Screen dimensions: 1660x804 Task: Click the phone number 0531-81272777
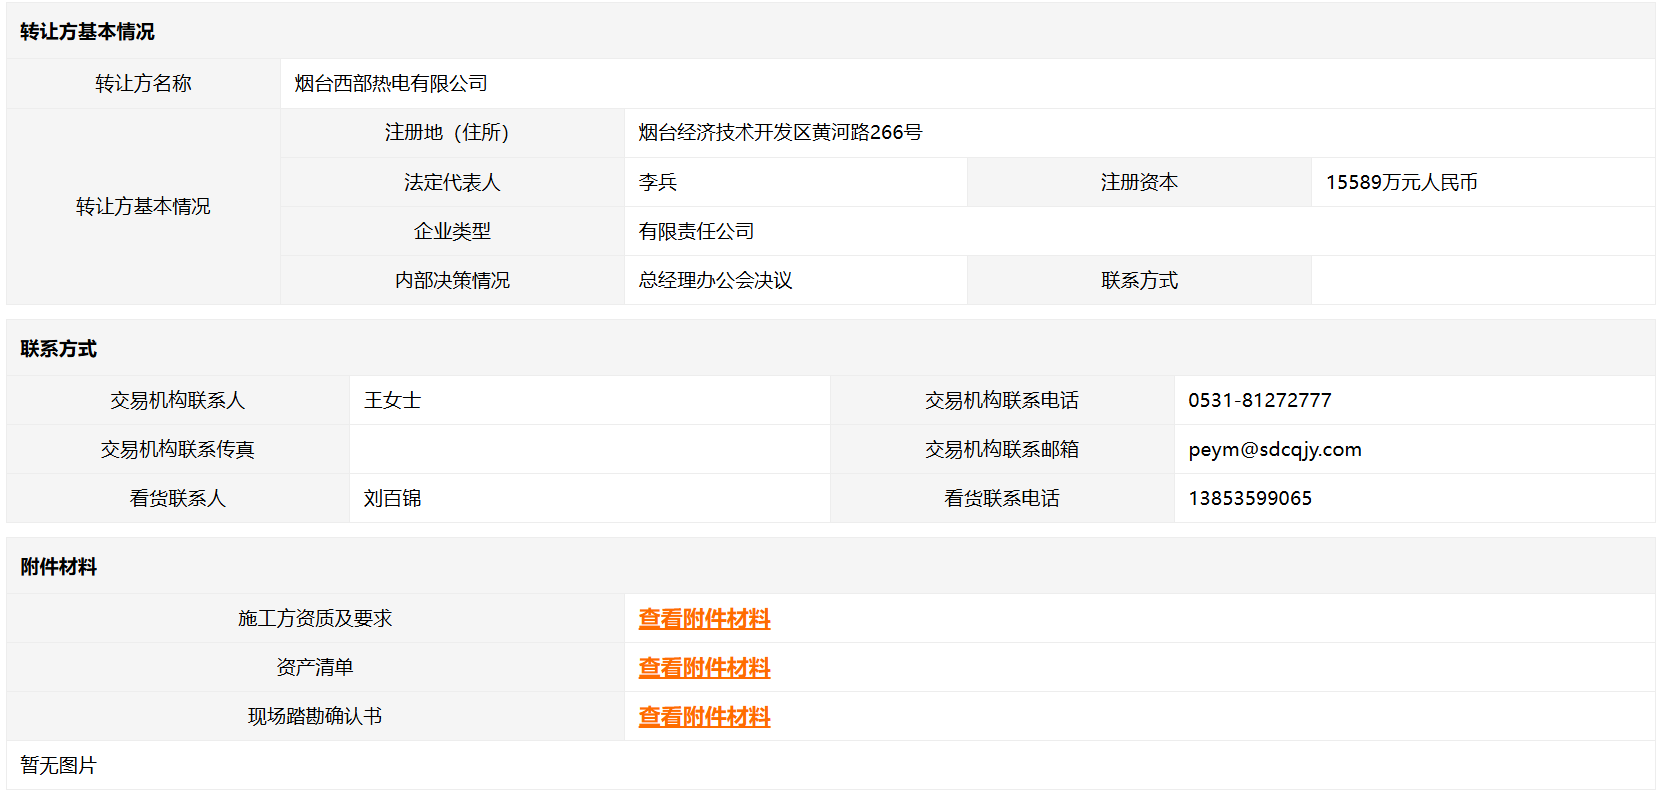tap(1259, 401)
